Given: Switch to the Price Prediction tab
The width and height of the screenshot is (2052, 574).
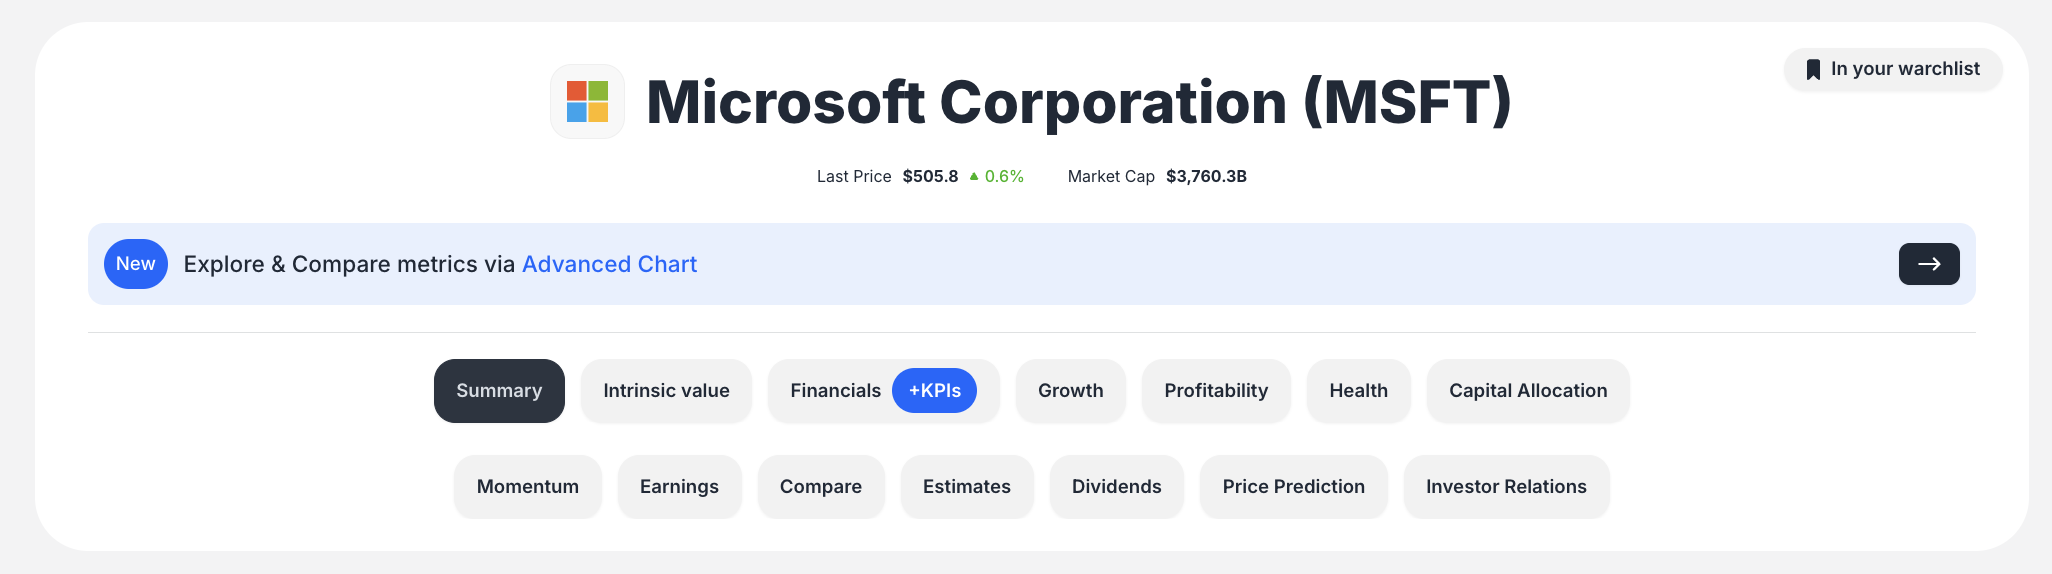Looking at the screenshot, I should 1293,487.
